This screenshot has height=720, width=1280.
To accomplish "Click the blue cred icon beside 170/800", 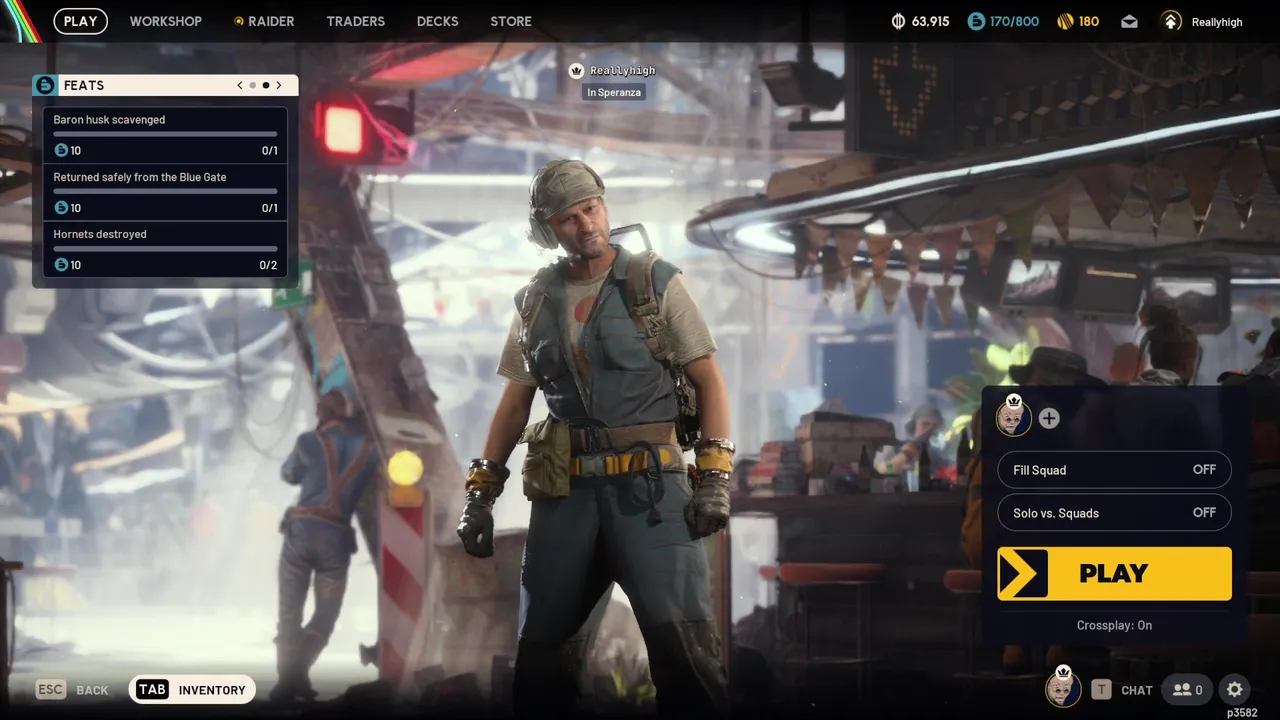I will click(x=976, y=21).
